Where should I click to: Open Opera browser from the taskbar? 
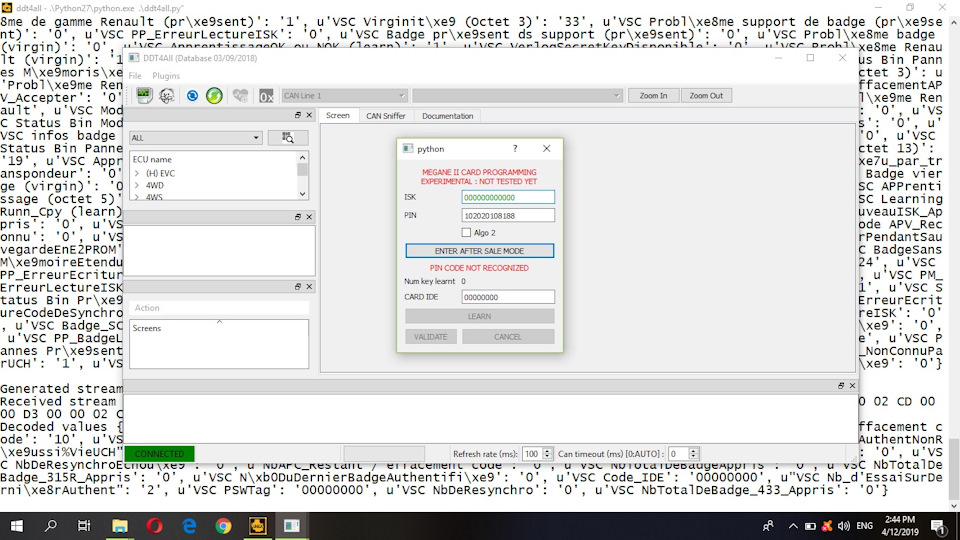coord(154,526)
